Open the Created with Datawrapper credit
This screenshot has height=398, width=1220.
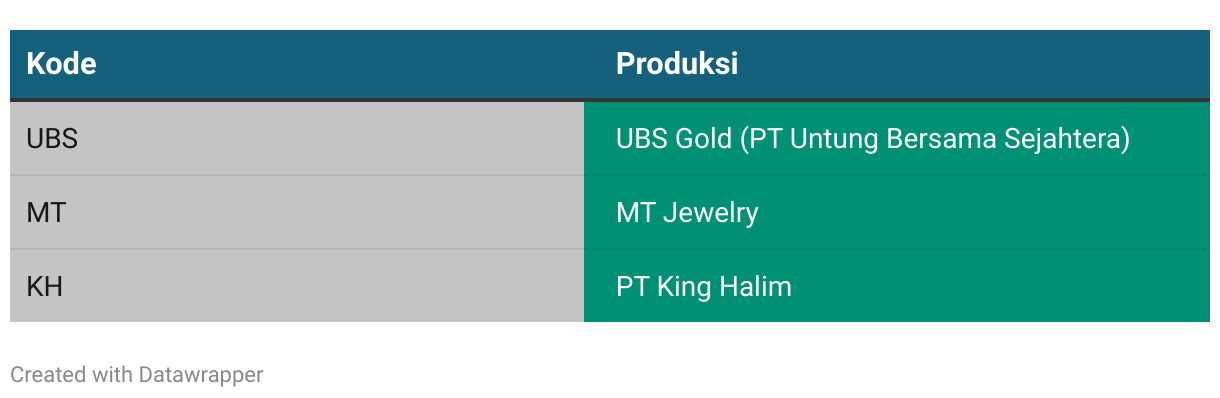(x=137, y=375)
